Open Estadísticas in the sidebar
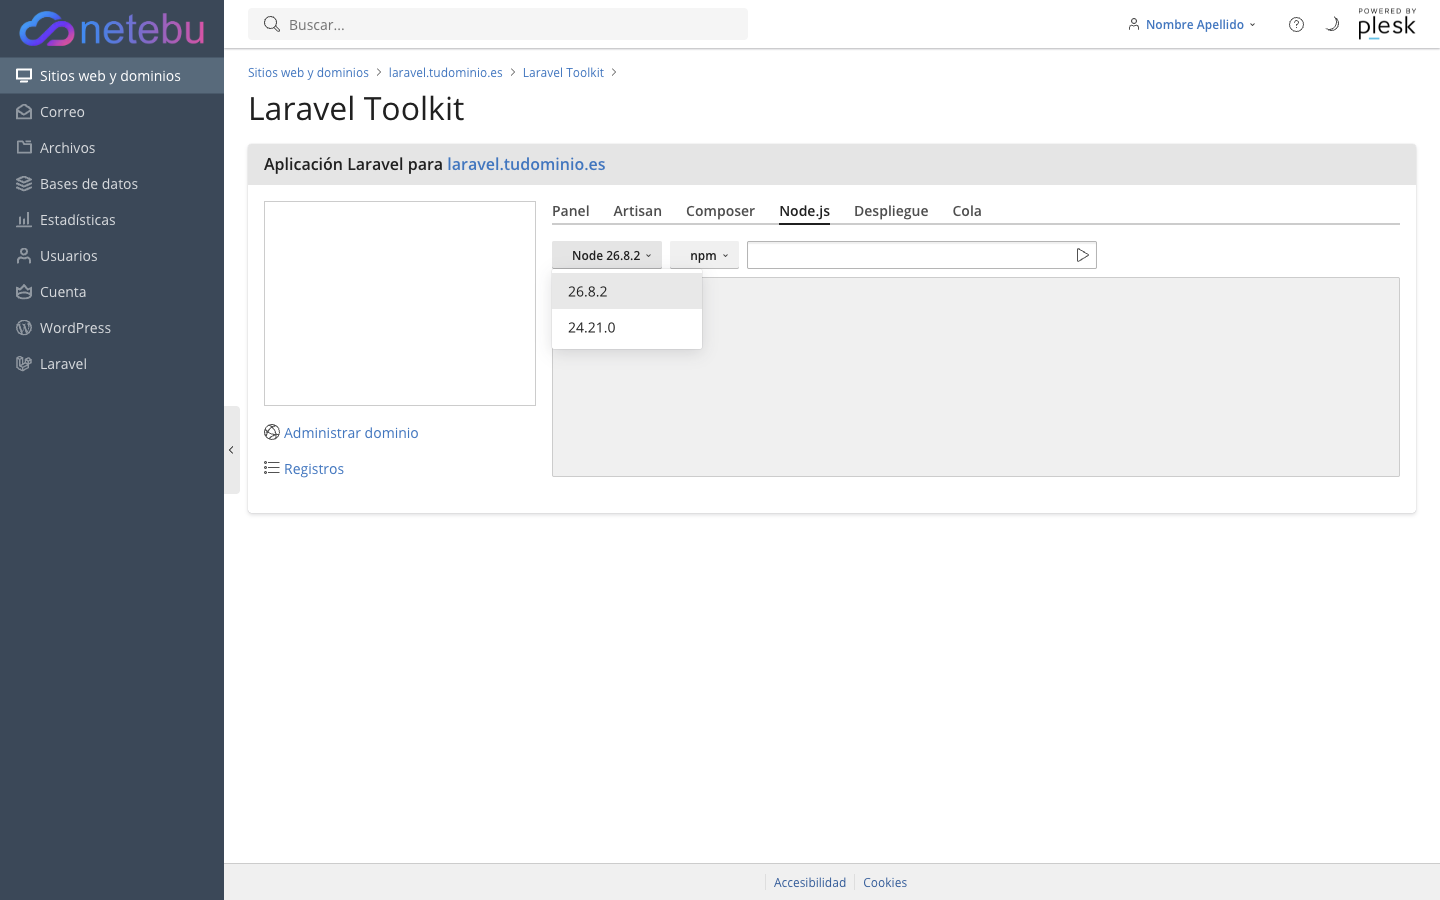This screenshot has width=1440, height=900. tap(112, 220)
